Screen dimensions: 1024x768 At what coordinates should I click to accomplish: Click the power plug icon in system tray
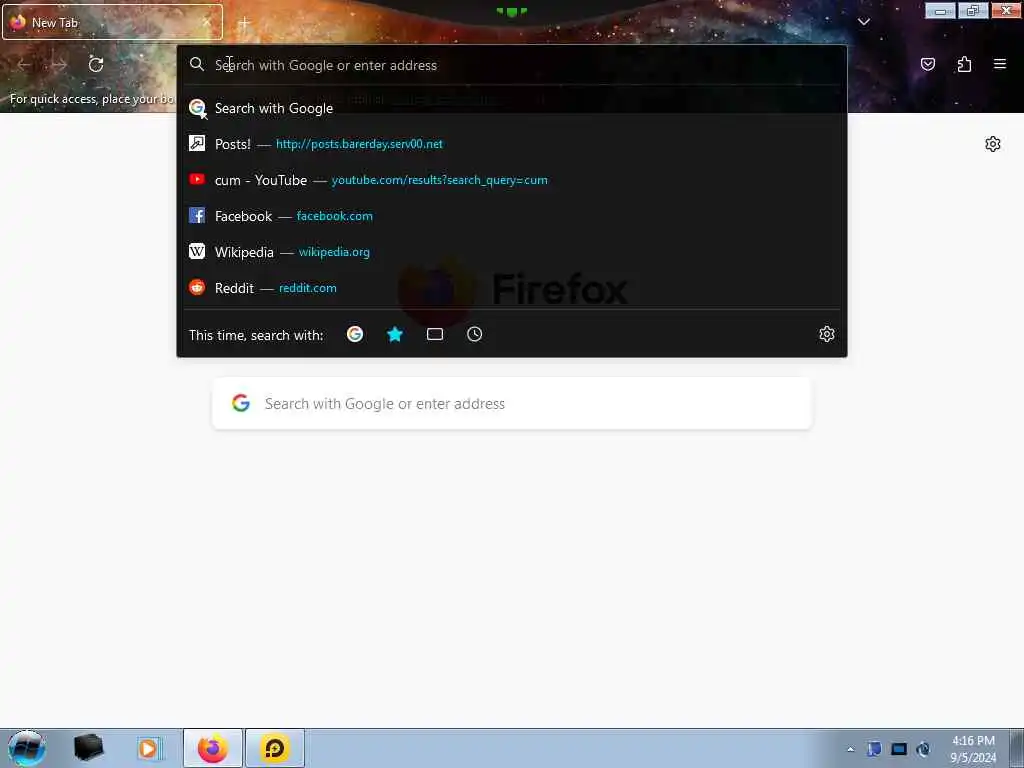coord(923,749)
